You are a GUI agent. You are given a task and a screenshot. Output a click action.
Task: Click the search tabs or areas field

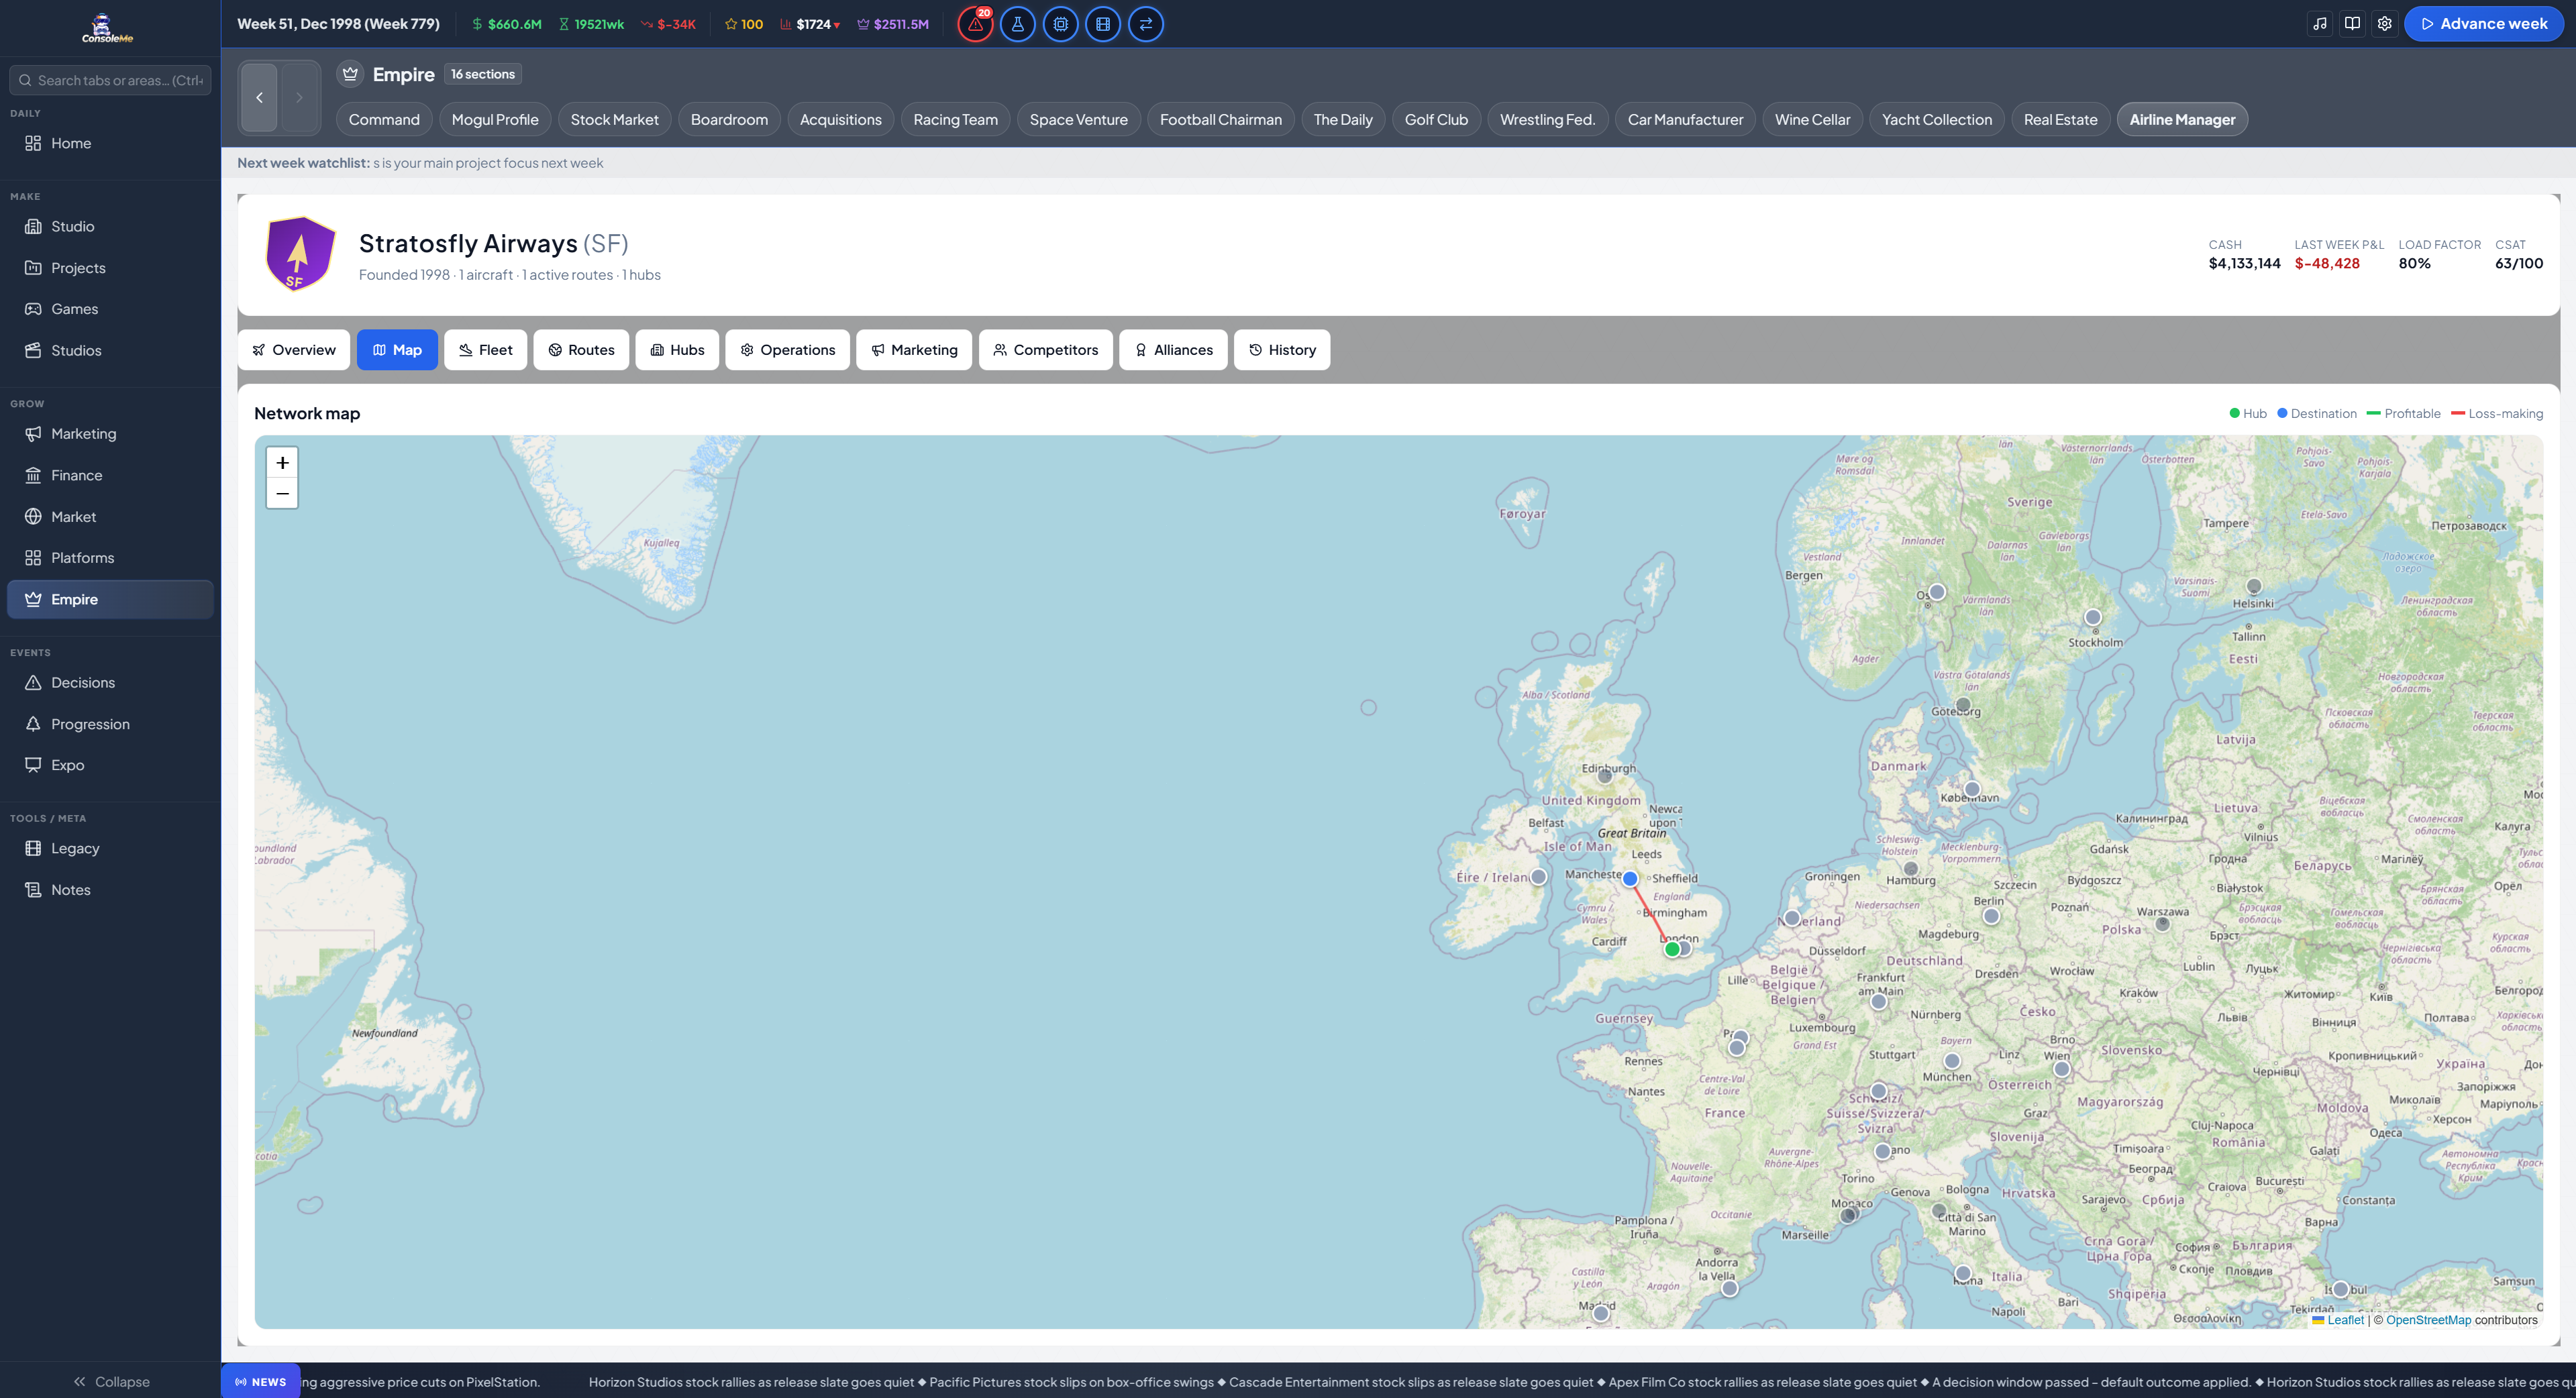tap(110, 80)
